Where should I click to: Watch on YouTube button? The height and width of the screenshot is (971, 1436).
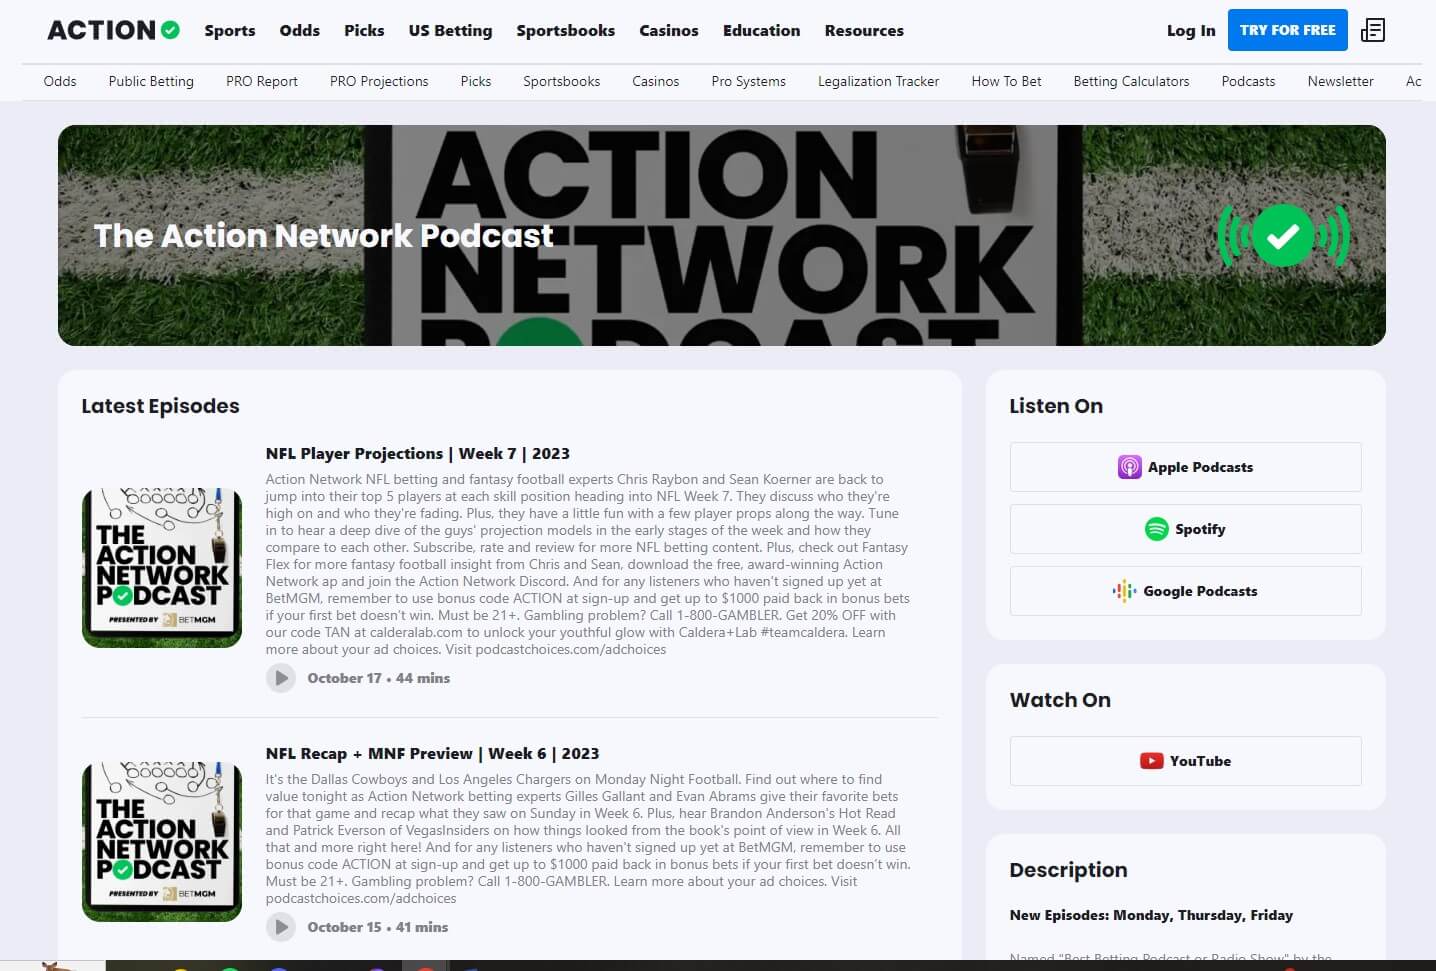[x=1185, y=761]
